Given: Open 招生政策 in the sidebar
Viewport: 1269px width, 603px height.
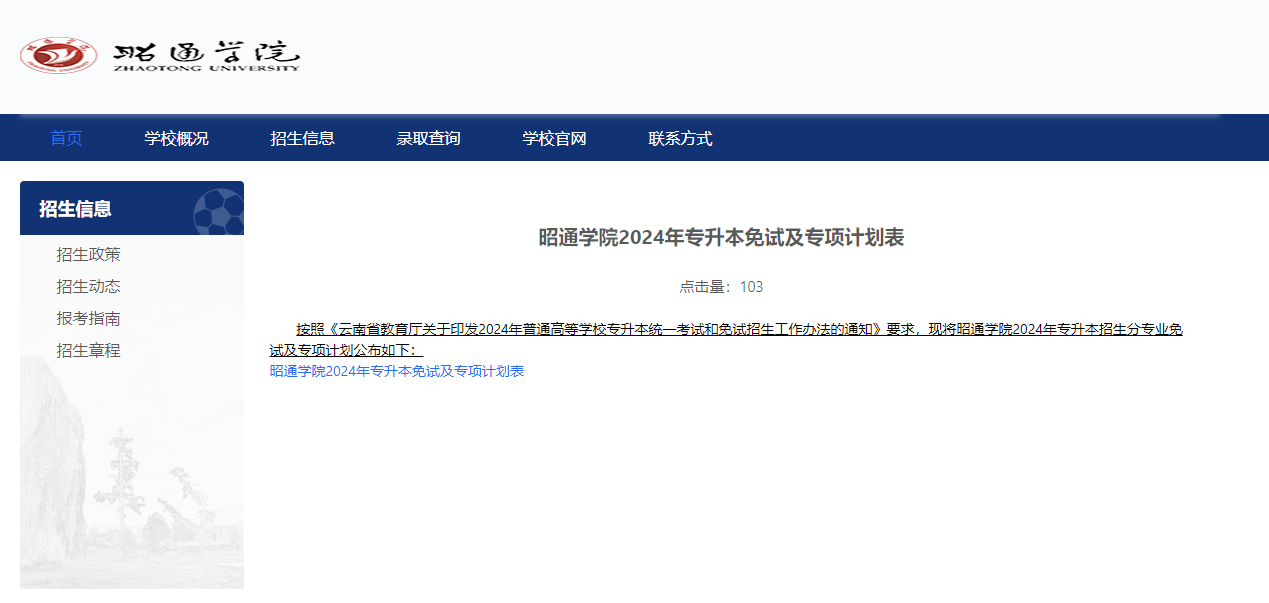Looking at the screenshot, I should [x=88, y=255].
